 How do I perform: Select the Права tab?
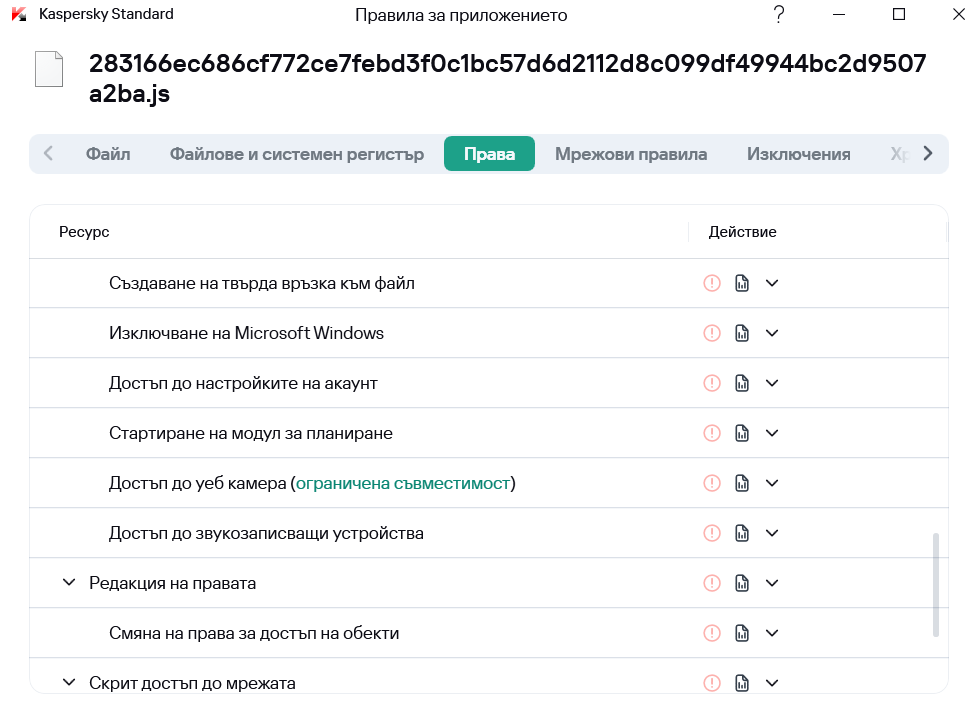tap(490, 154)
